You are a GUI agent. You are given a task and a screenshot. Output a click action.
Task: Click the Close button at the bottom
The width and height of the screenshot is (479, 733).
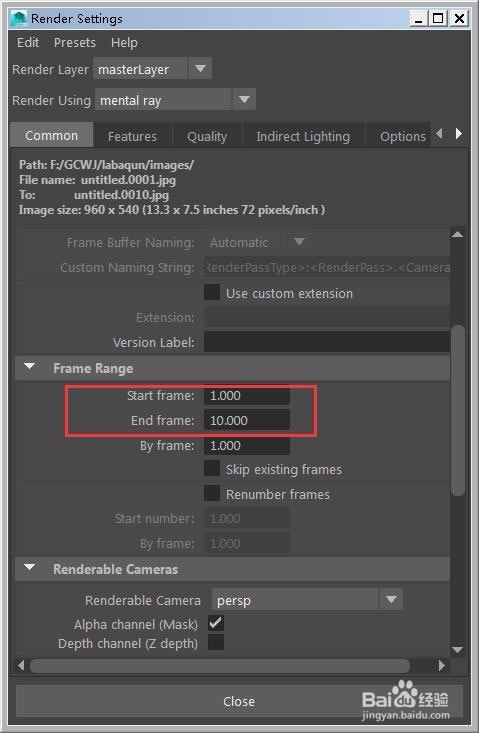pyautogui.click(x=239, y=701)
